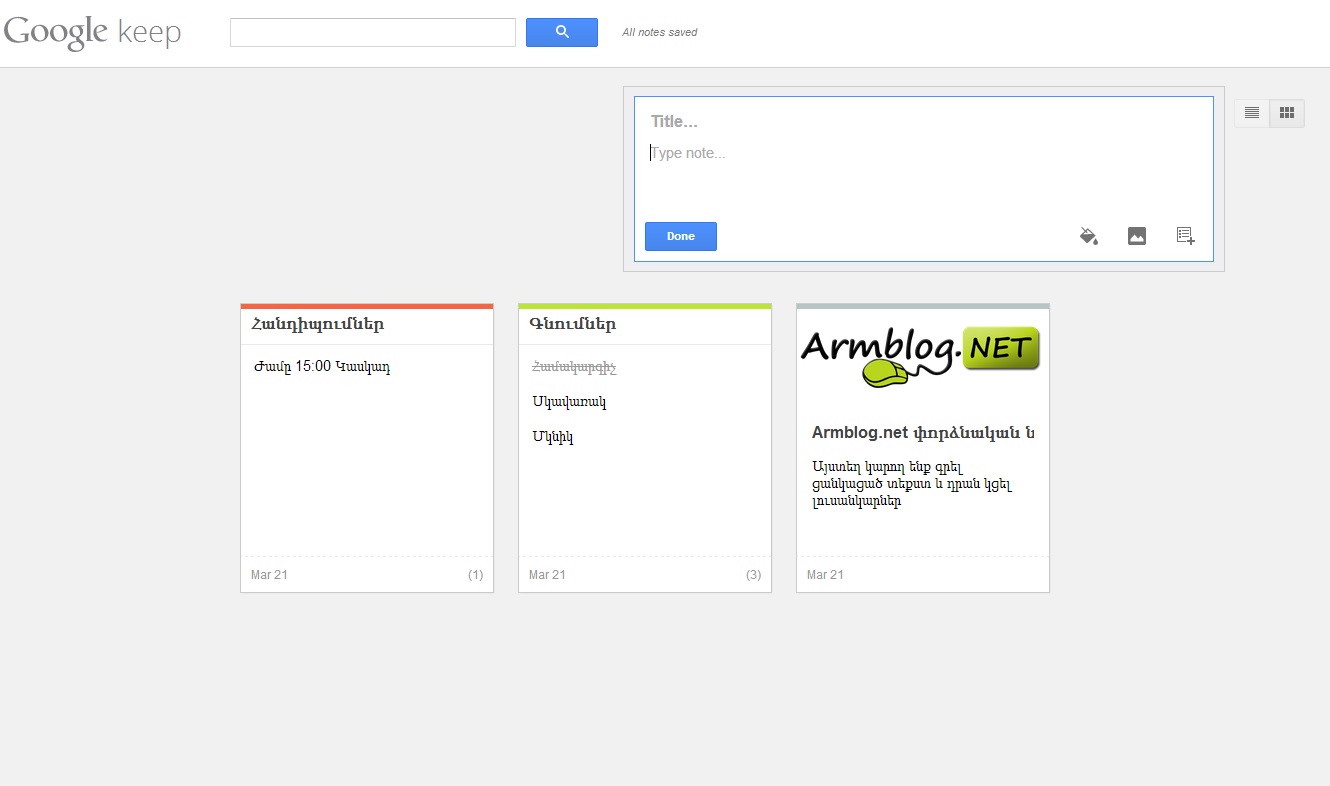Click the add image icon
The image size is (1330, 786).
pos(1137,236)
